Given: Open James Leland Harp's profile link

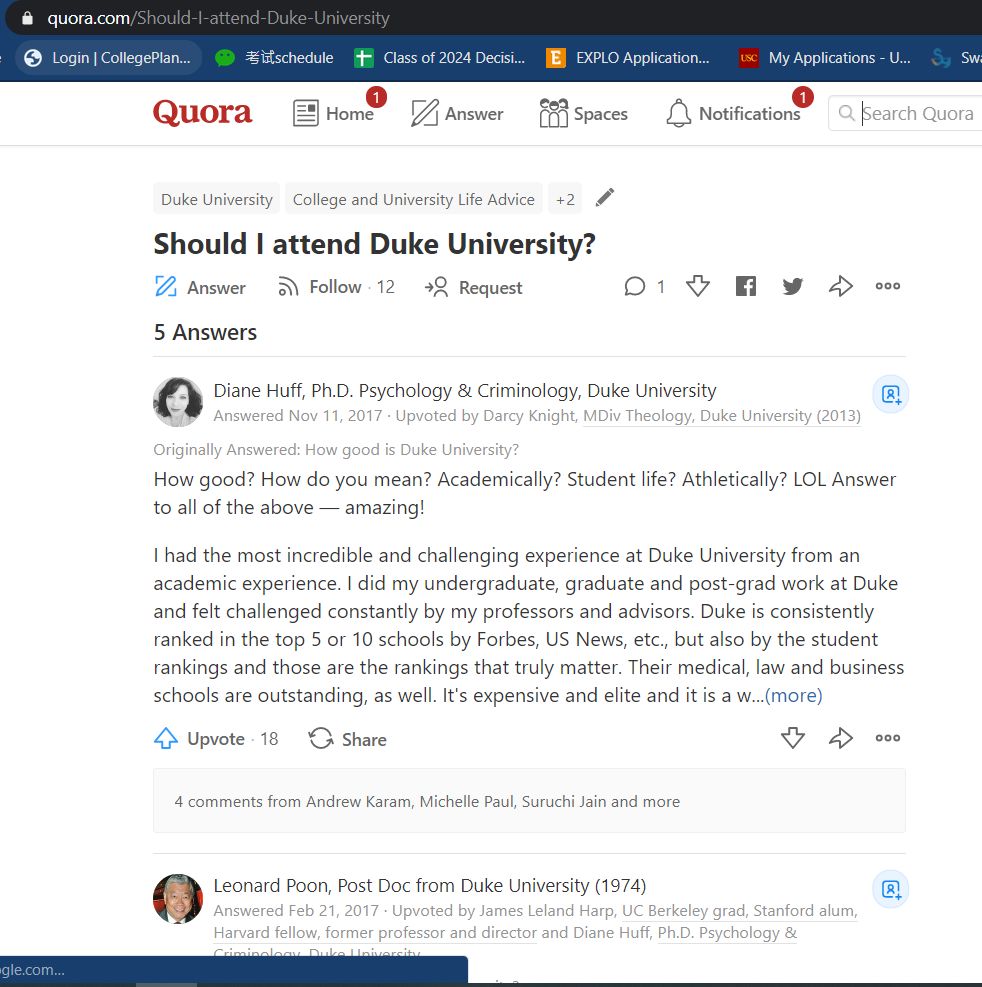Looking at the screenshot, I should point(546,910).
